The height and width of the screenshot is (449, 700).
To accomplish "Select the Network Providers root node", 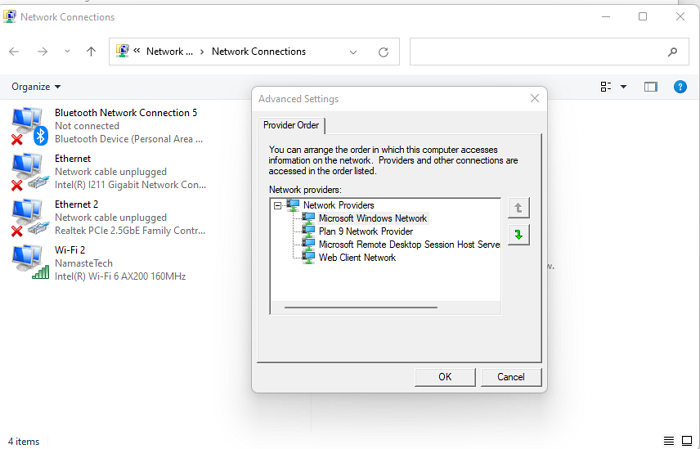I will point(338,205).
